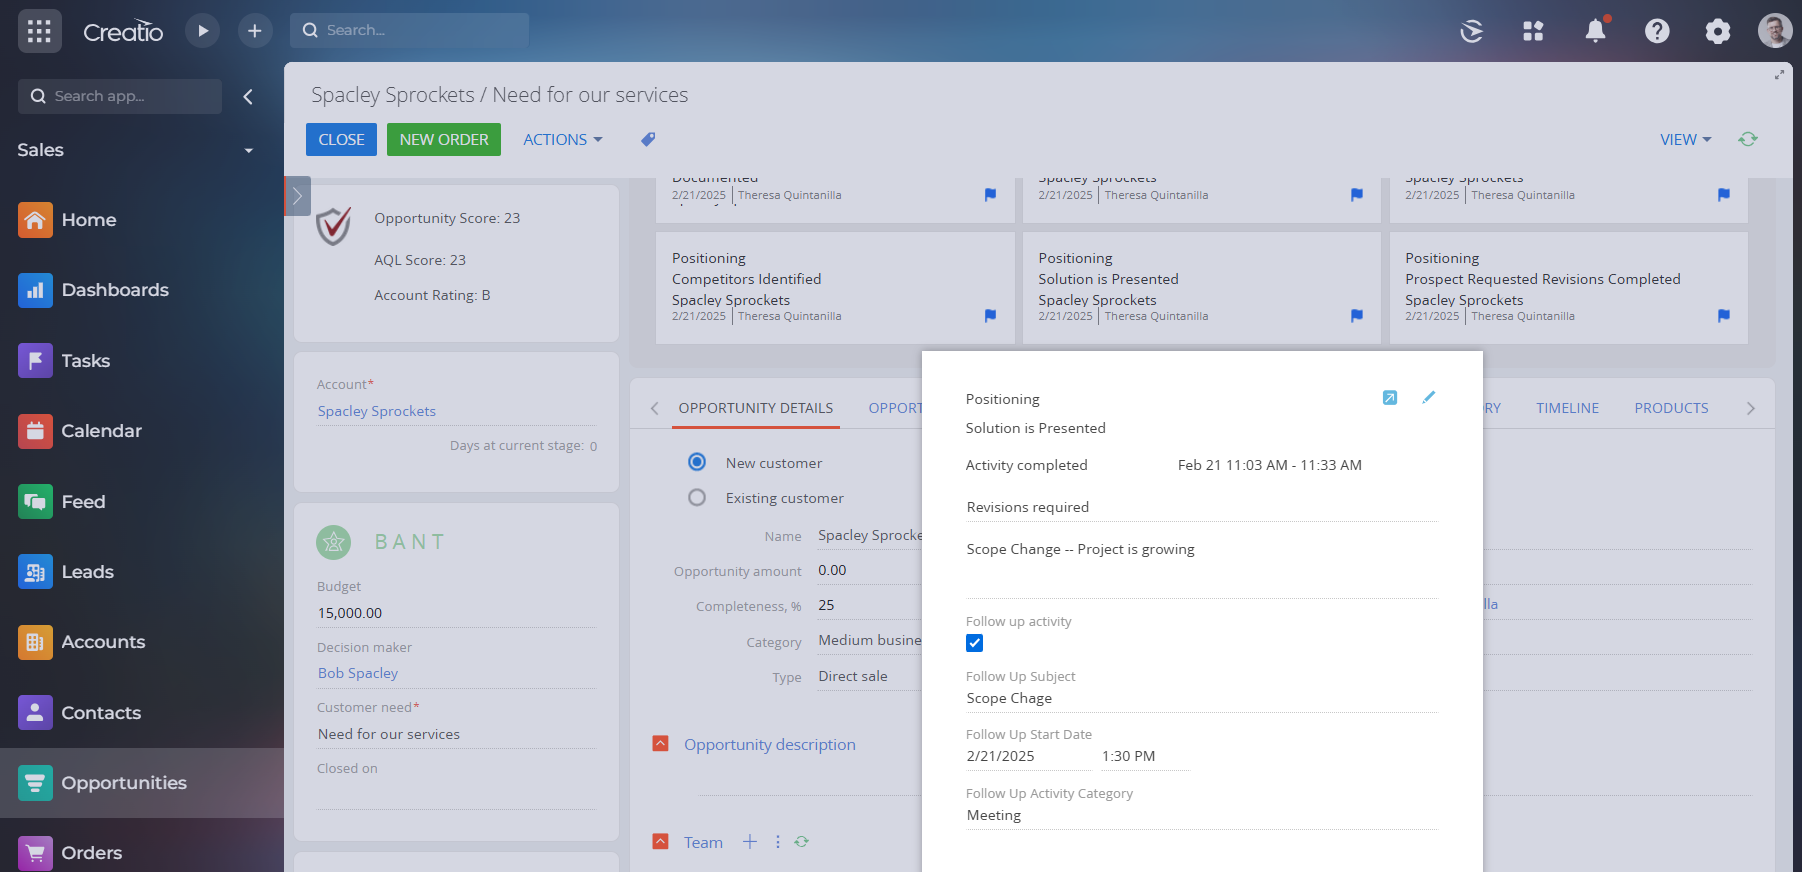Screen dimensions: 1802x872
Task: Click the global Search field
Action: point(409,30)
